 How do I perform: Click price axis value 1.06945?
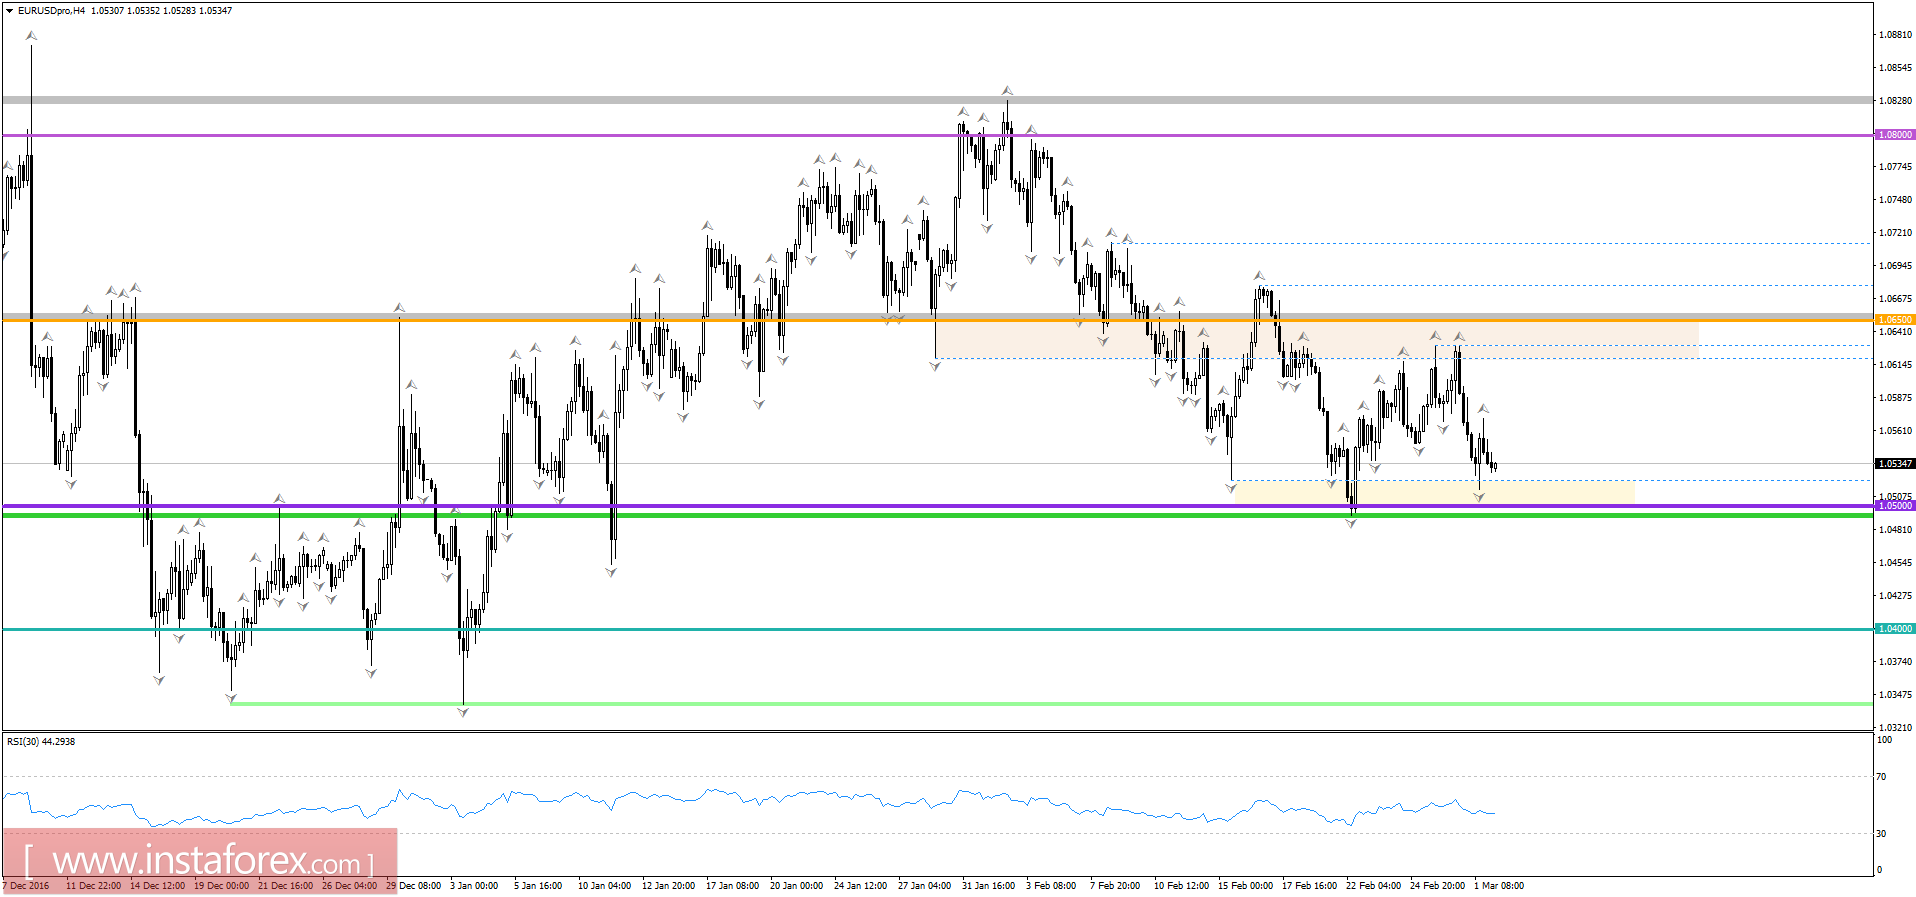(x=1895, y=266)
